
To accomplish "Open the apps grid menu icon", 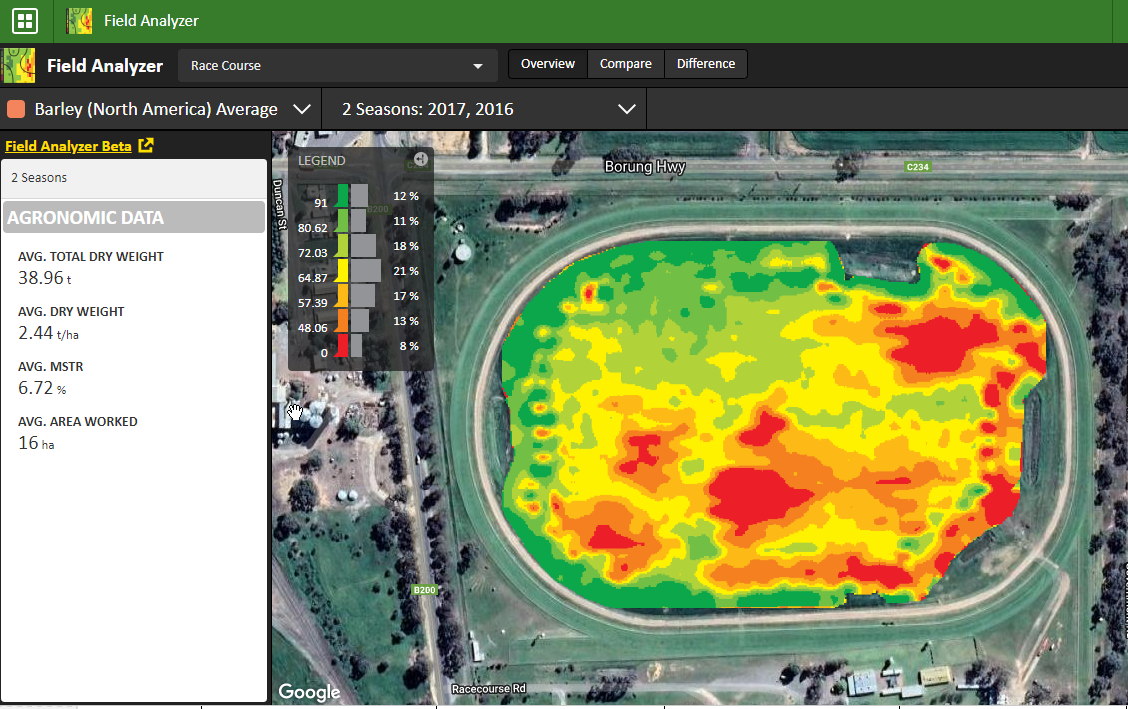I will pos(25,21).
